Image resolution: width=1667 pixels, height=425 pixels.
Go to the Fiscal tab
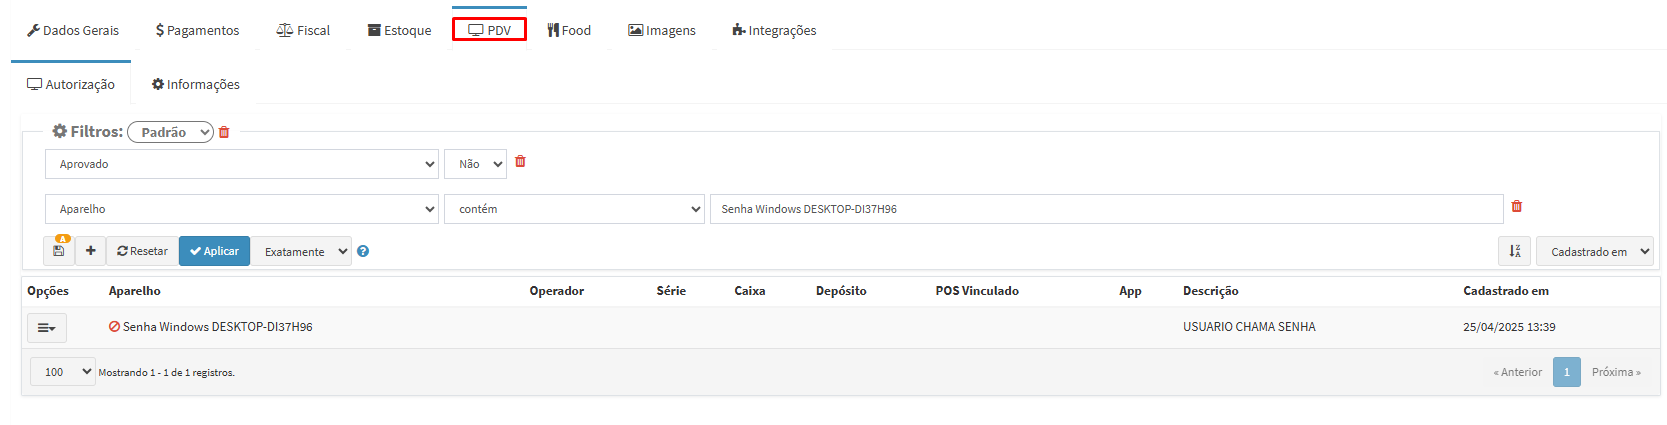[x=303, y=31]
